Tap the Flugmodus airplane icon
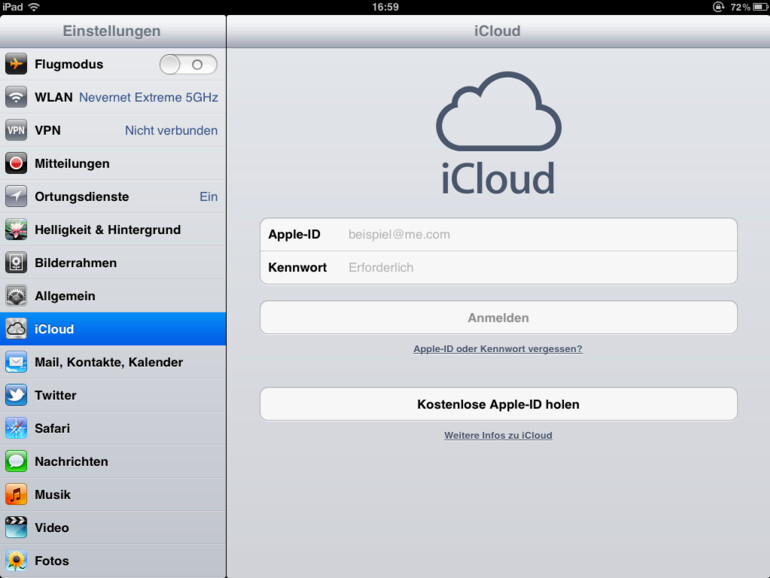 click(x=16, y=64)
